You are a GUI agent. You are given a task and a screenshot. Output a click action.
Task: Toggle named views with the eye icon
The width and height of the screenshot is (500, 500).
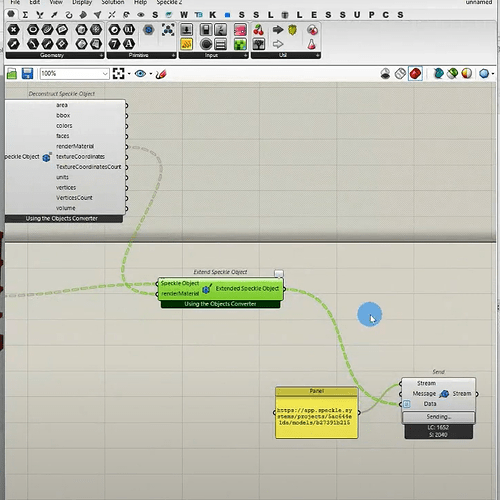point(140,74)
